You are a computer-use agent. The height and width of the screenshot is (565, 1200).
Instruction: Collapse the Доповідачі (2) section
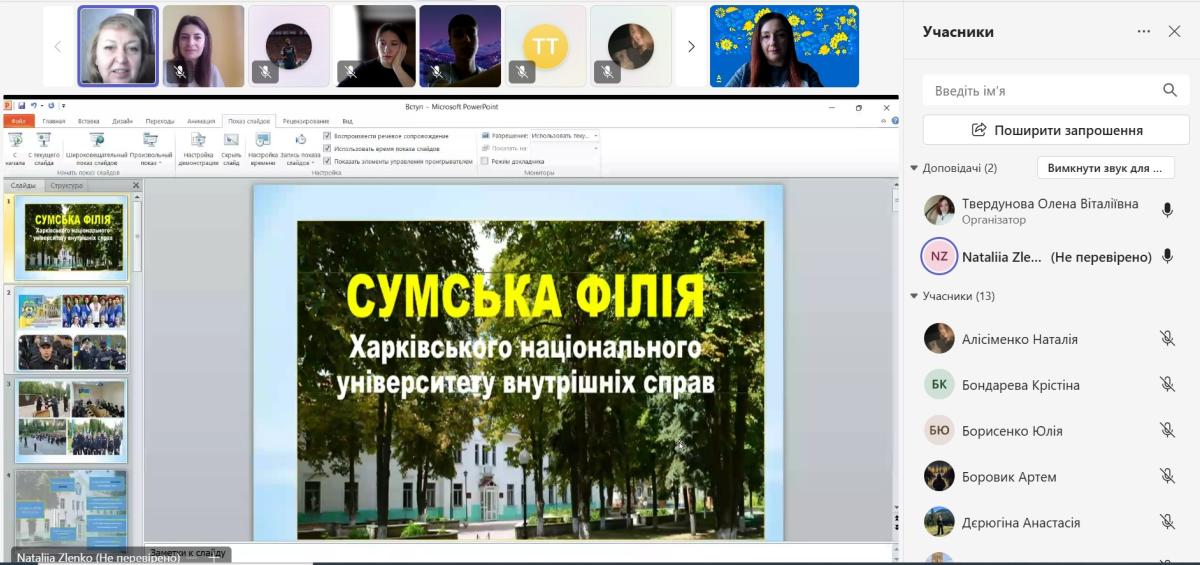(x=914, y=168)
